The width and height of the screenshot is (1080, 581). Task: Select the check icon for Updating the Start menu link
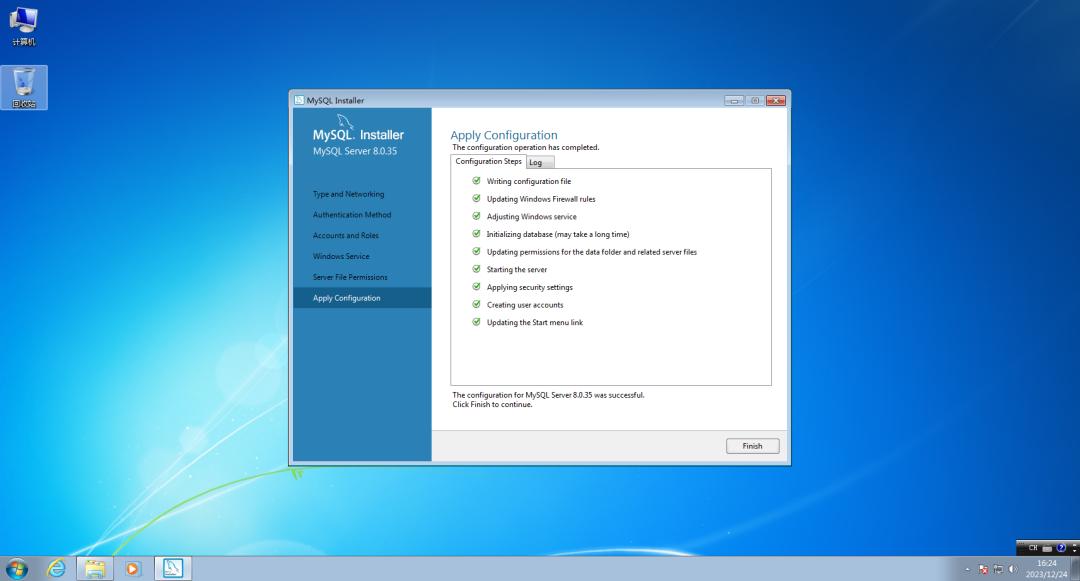(476, 321)
